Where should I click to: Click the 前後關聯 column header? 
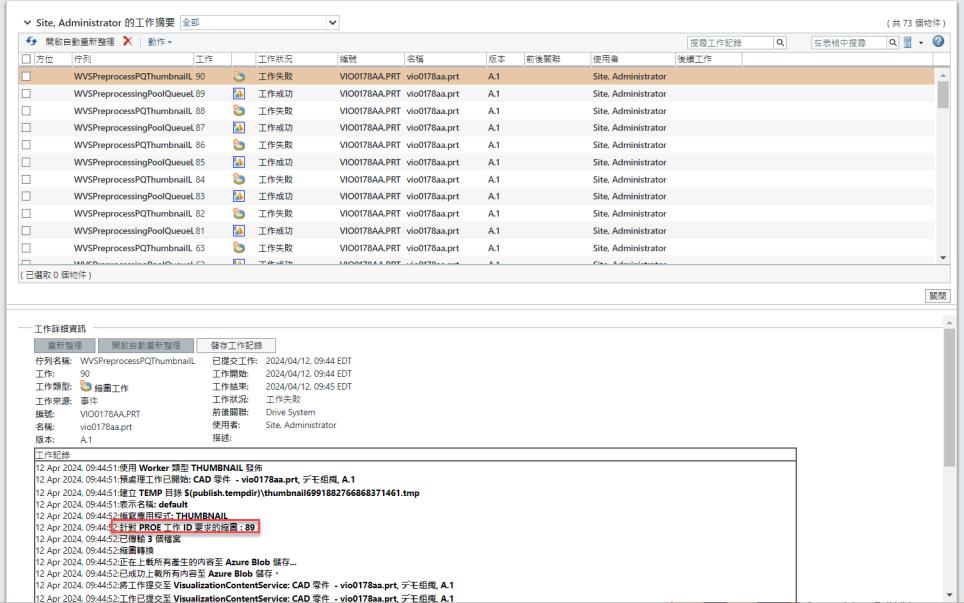557,59
